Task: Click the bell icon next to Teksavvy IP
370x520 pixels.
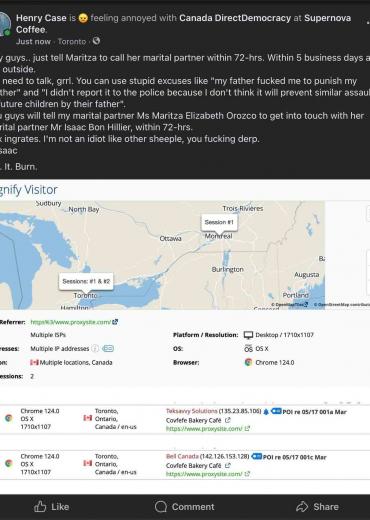Action: click(266, 412)
